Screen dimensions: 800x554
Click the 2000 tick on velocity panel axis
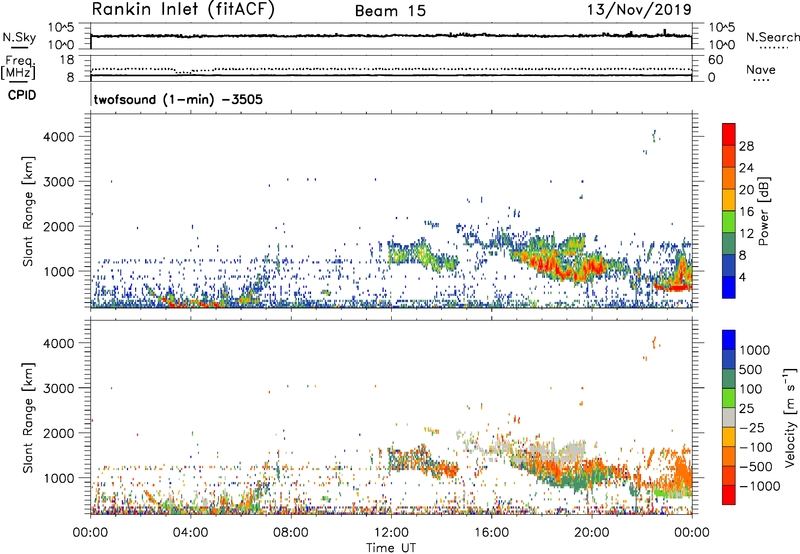[58, 433]
